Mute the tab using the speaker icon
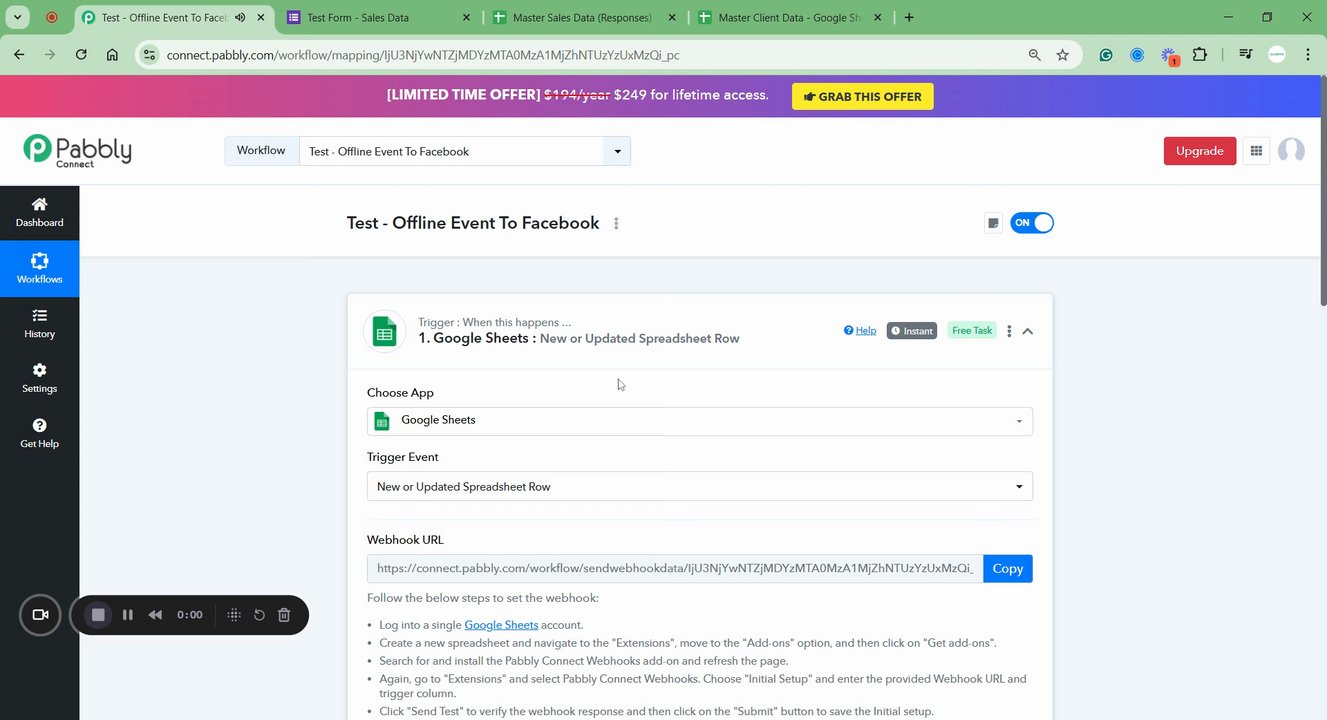This screenshot has width=1327, height=720. tap(240, 17)
